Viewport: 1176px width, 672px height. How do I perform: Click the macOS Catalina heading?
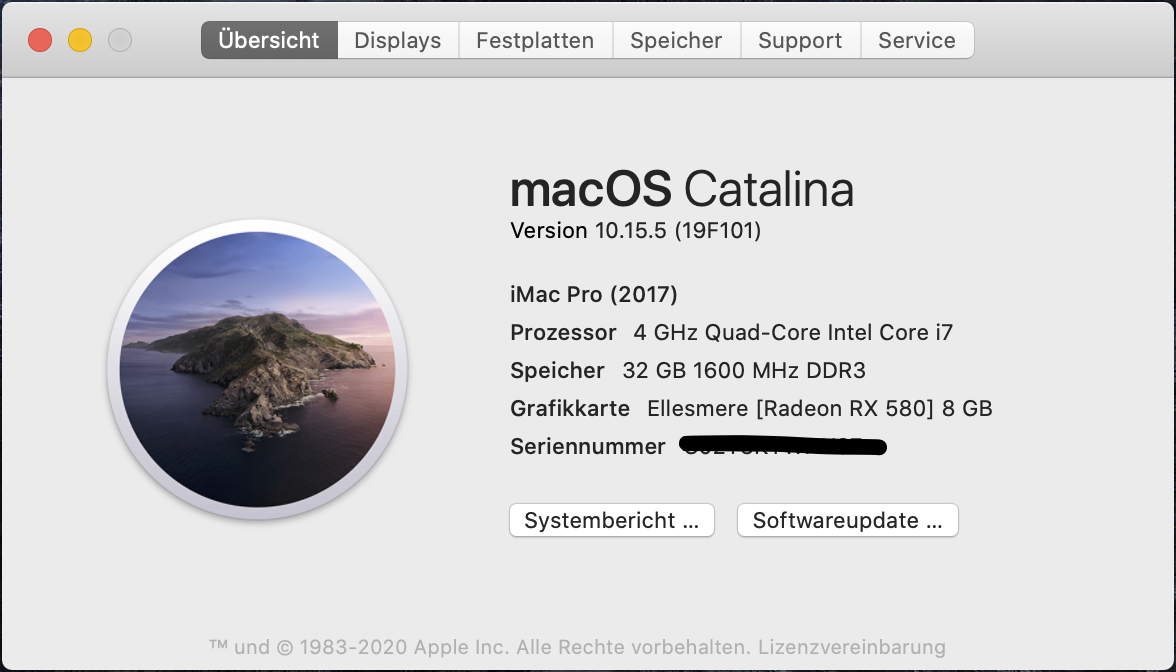[682, 190]
